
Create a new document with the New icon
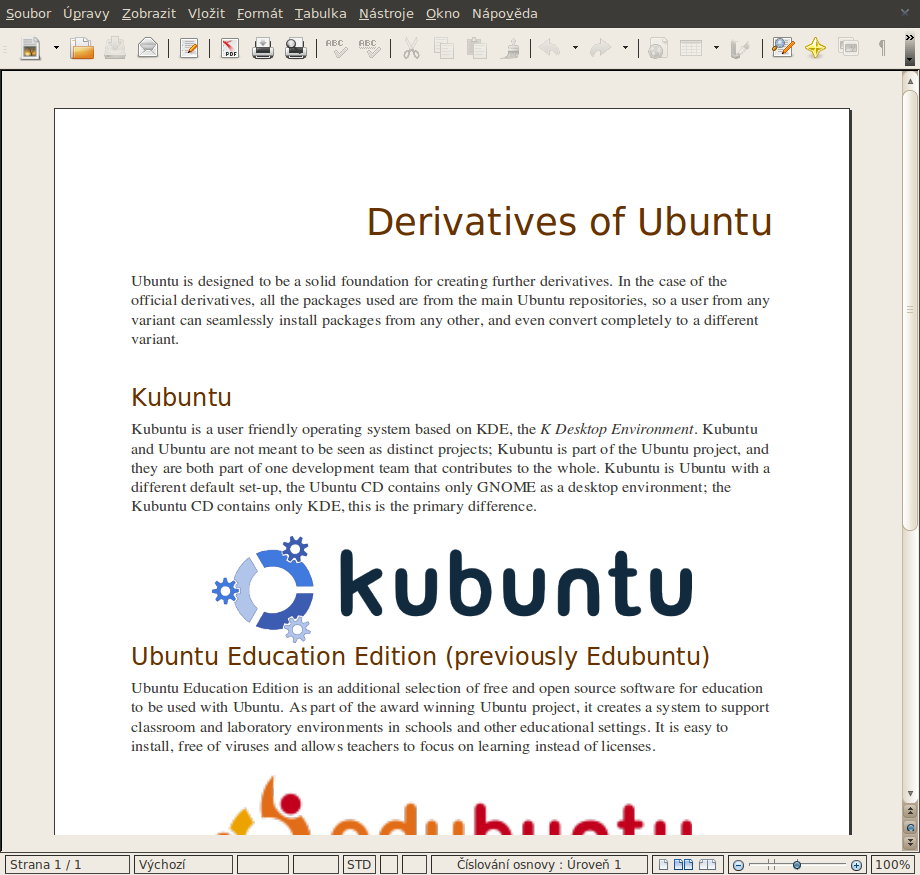pos(31,48)
